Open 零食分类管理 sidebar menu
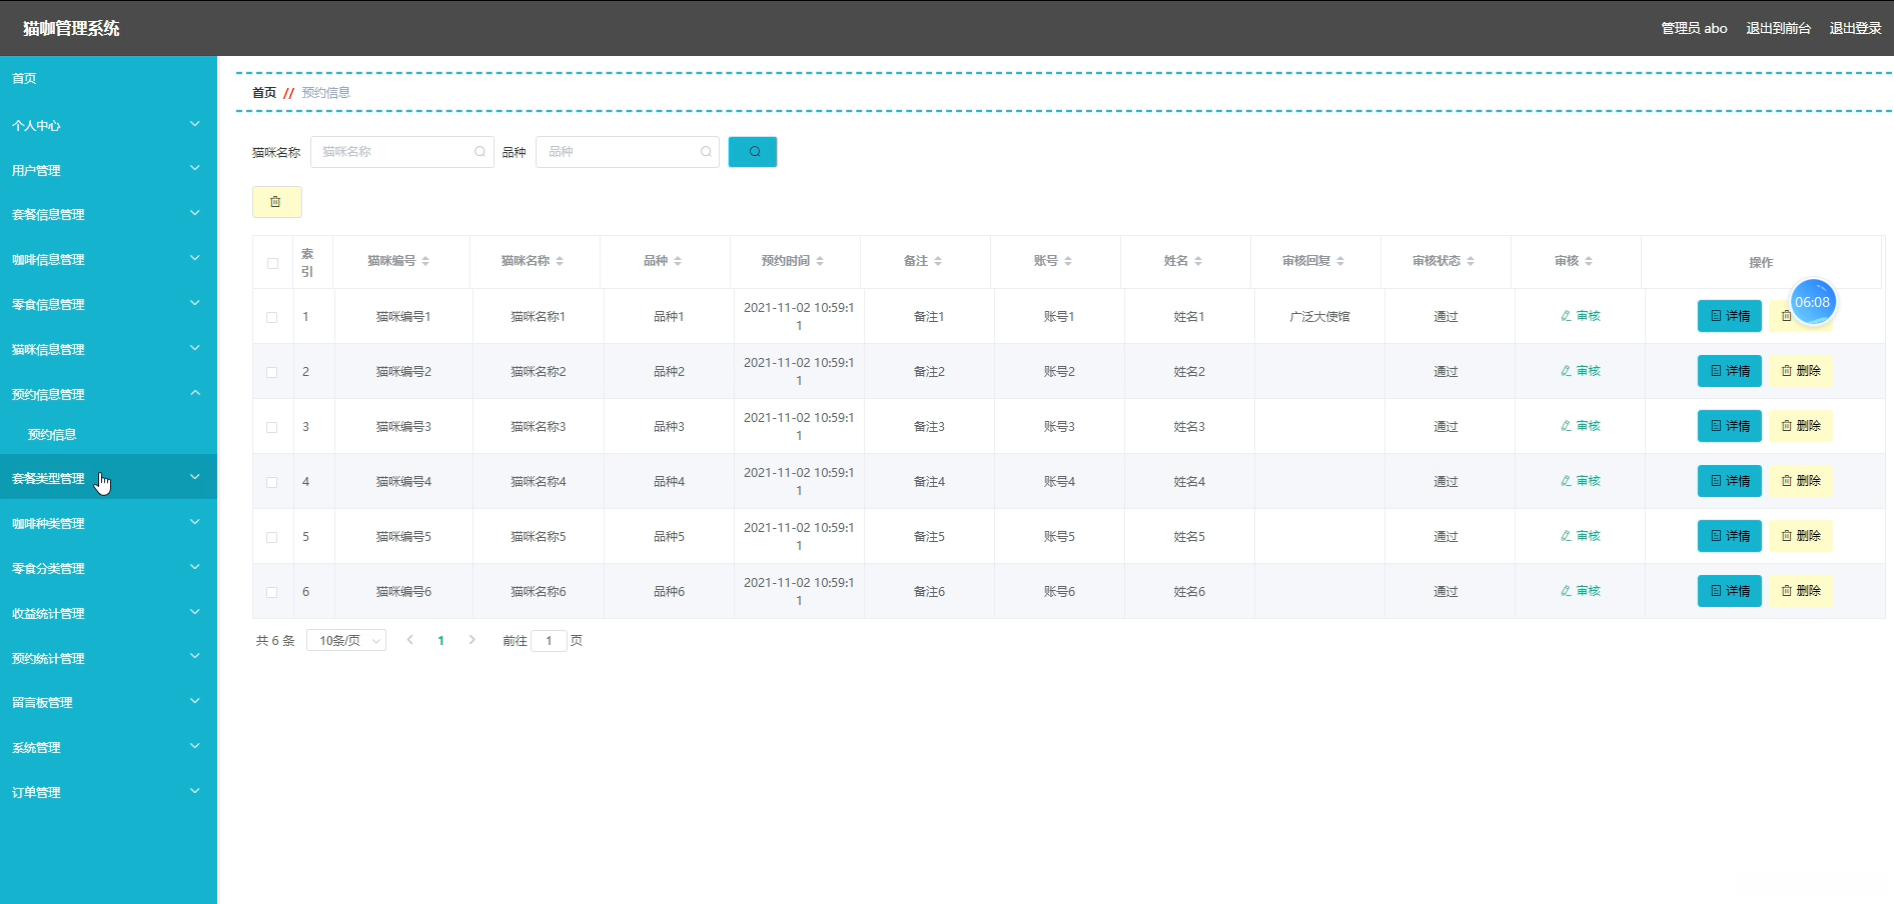This screenshot has height=904, width=1894. point(108,568)
